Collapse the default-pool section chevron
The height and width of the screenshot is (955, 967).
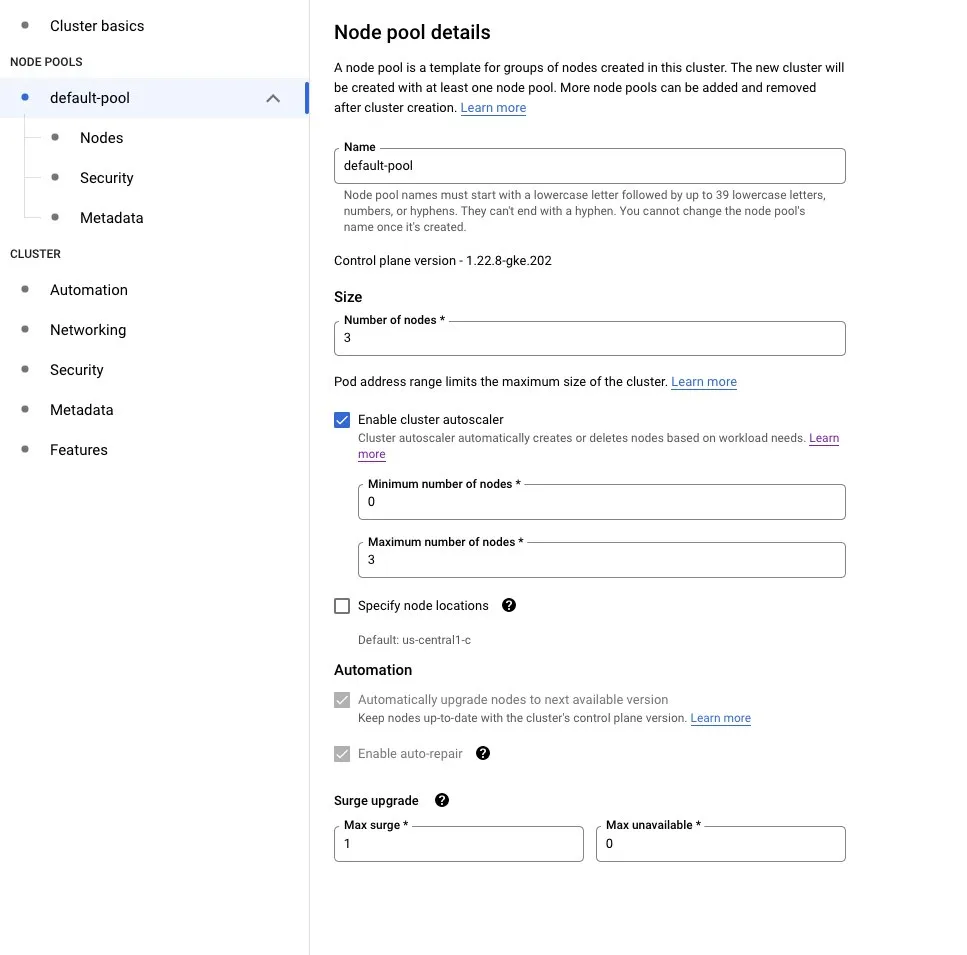pos(273,98)
